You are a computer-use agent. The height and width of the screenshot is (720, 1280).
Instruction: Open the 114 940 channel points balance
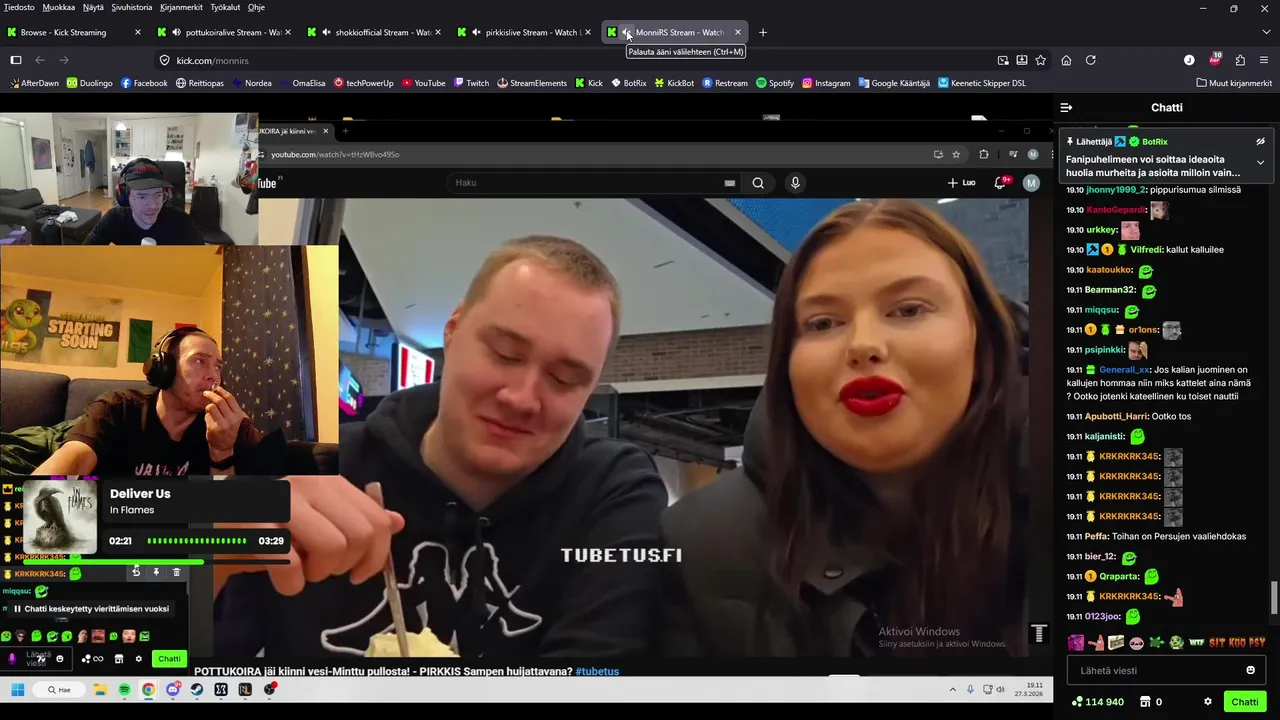1097,702
